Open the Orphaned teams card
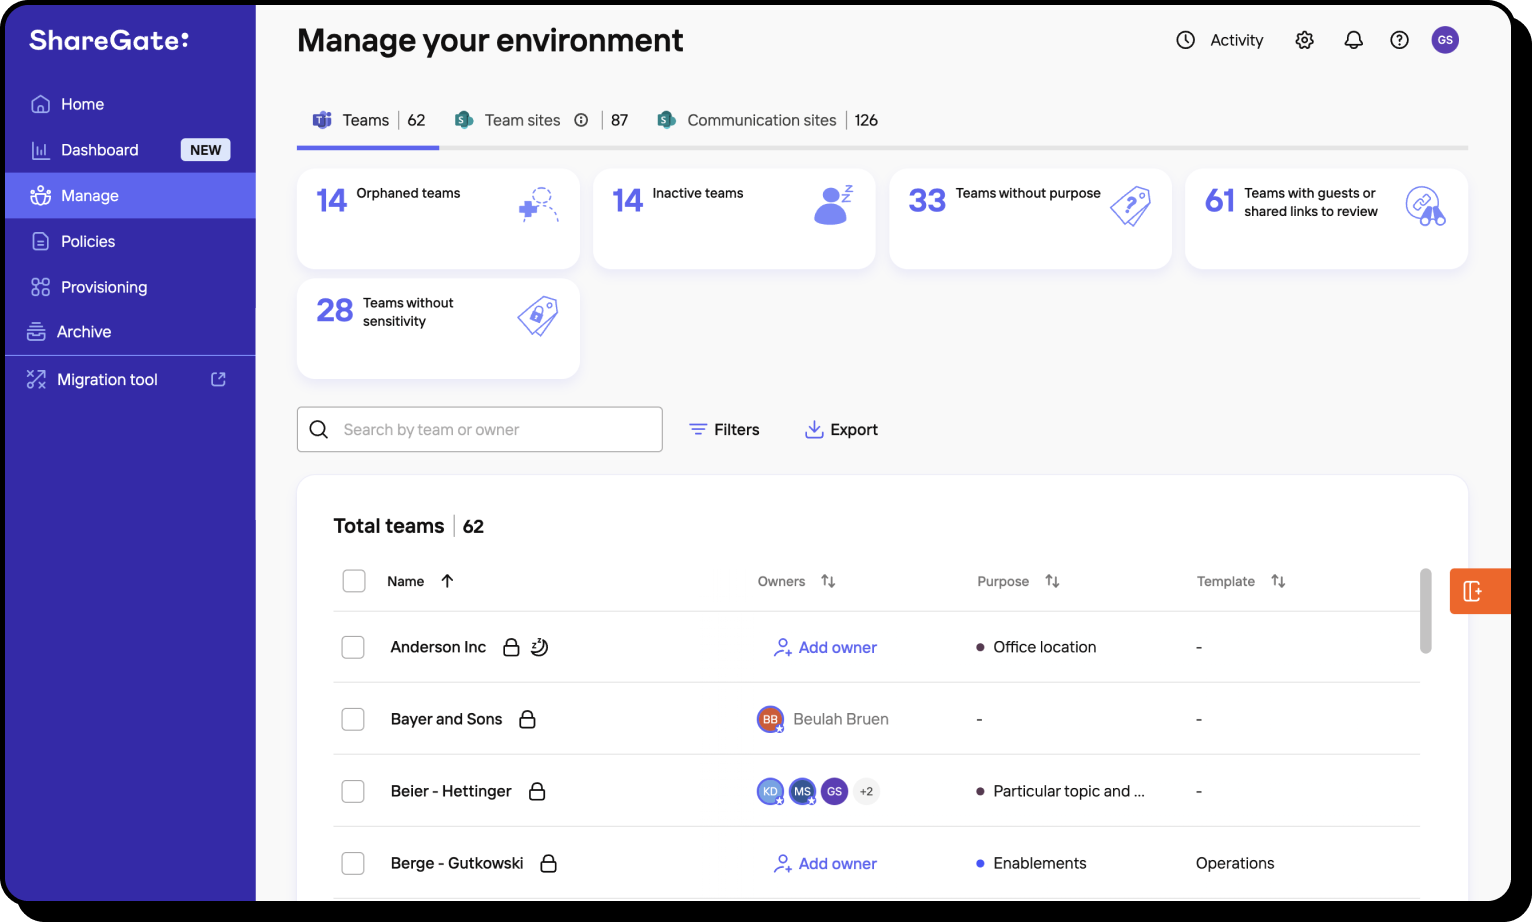Screen dimensions: 1532x922 [438, 219]
